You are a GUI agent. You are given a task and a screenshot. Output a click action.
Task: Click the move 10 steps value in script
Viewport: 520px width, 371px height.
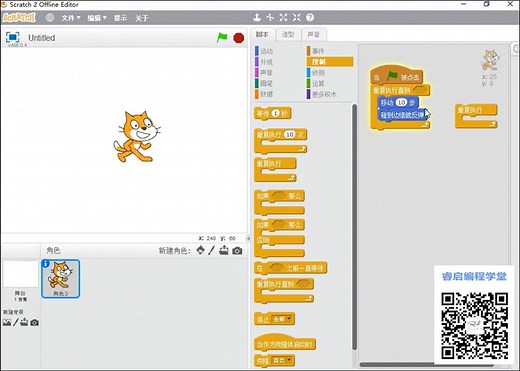[x=401, y=102]
